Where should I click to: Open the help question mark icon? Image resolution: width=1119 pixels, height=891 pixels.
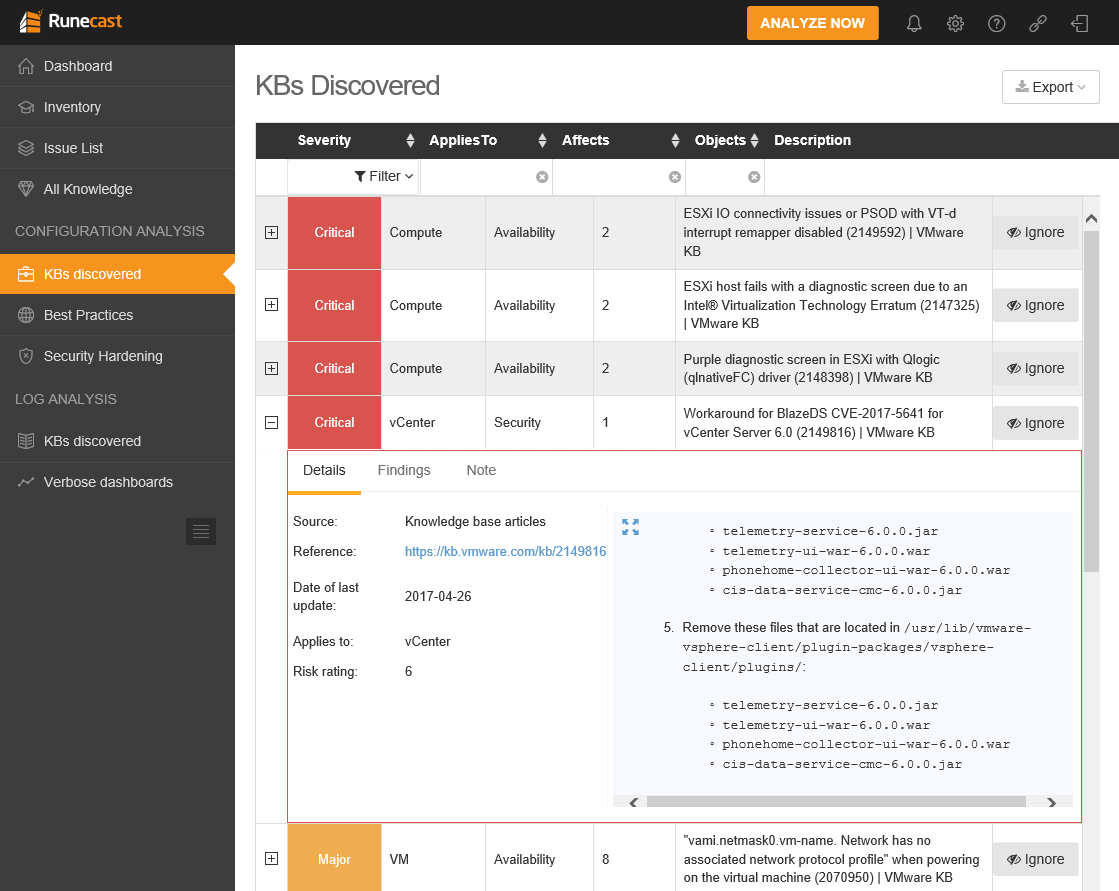pos(996,24)
